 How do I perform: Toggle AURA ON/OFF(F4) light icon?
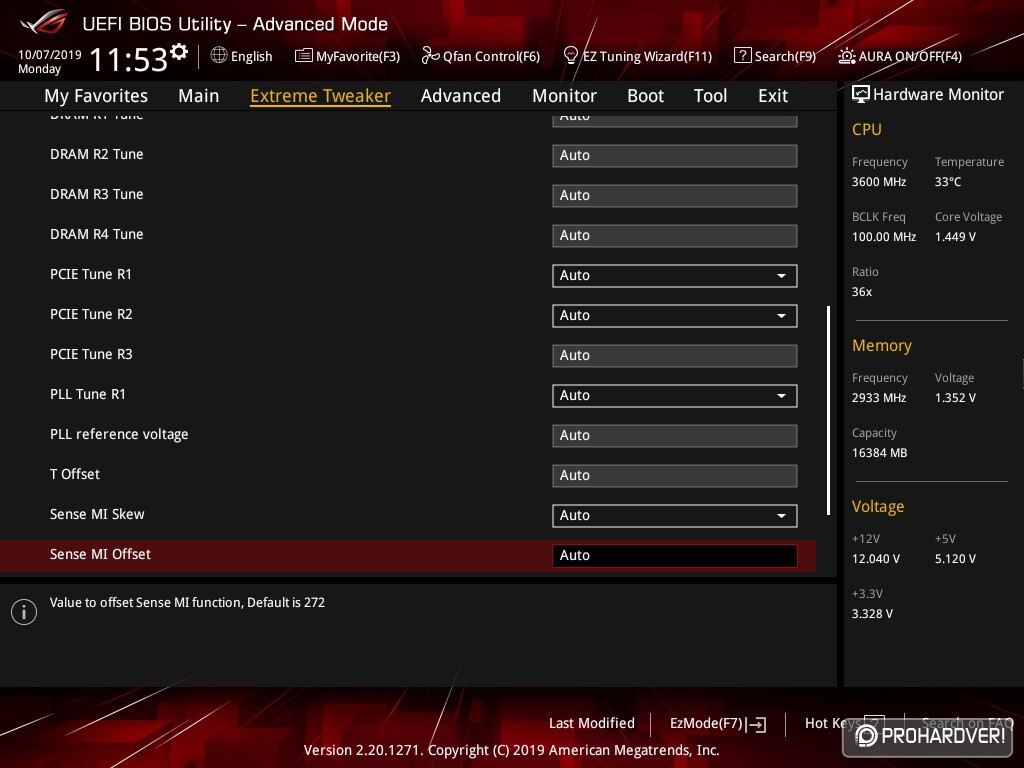click(x=846, y=56)
